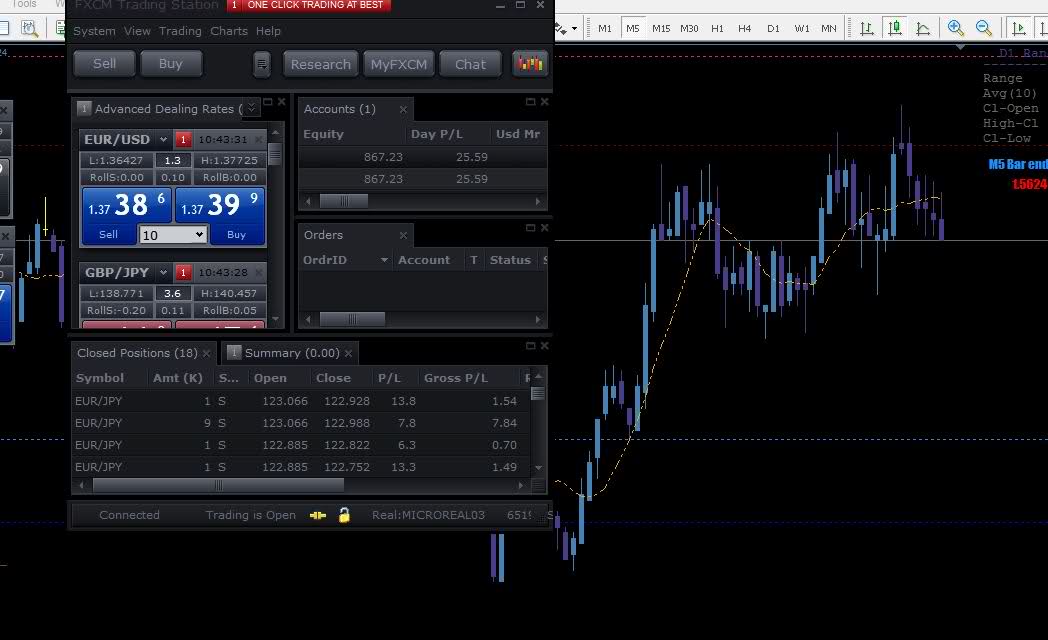1048x640 pixels.
Task: Switch to candlestick chart style
Action: click(x=894, y=28)
